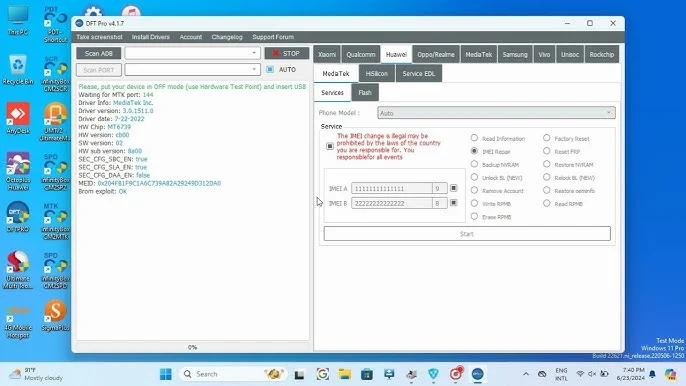686x386 pixels.
Task: Switch to the Qualcomm tab
Action: point(361,54)
